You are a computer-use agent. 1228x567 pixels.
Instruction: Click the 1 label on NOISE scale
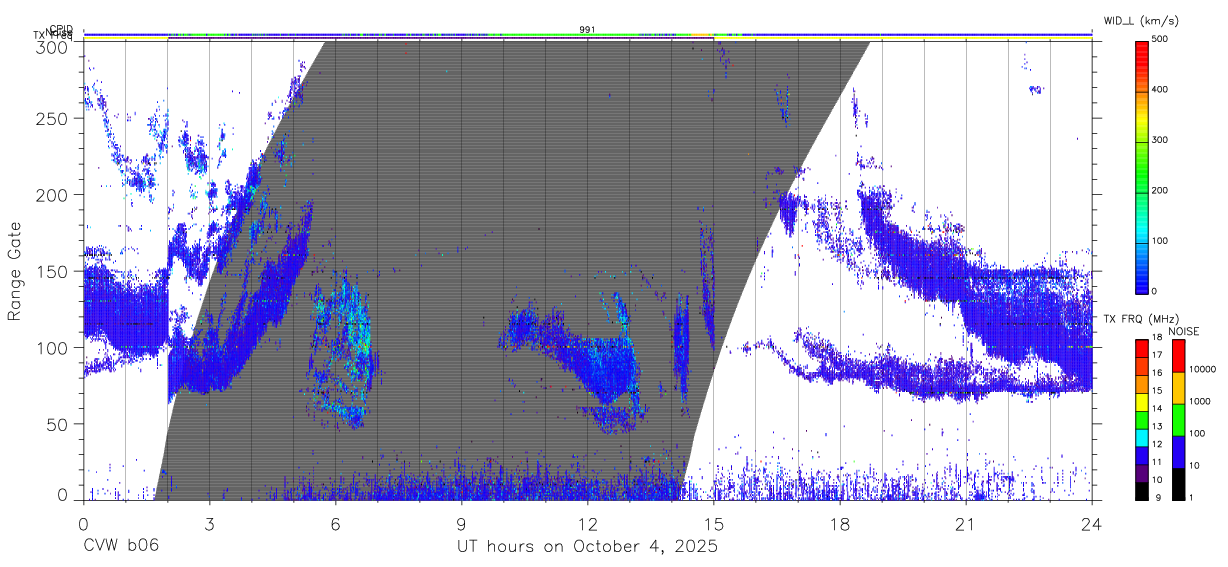[1191, 497]
